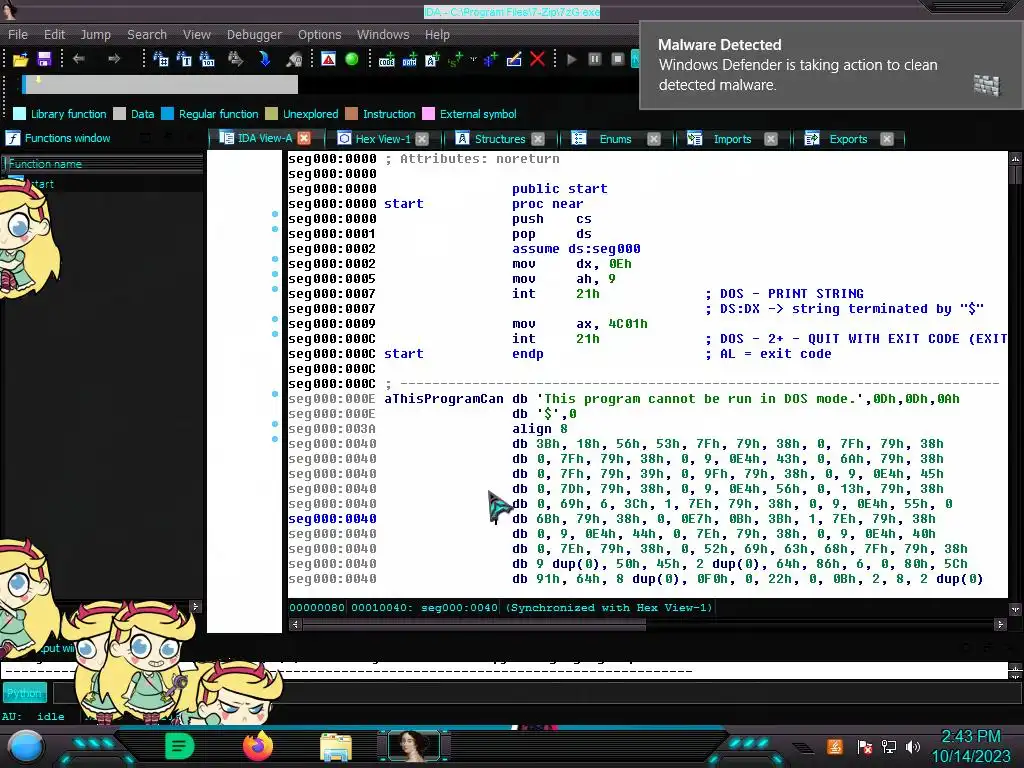This screenshot has height=768, width=1024.
Task: Click the Function name column header
Action: point(103,164)
